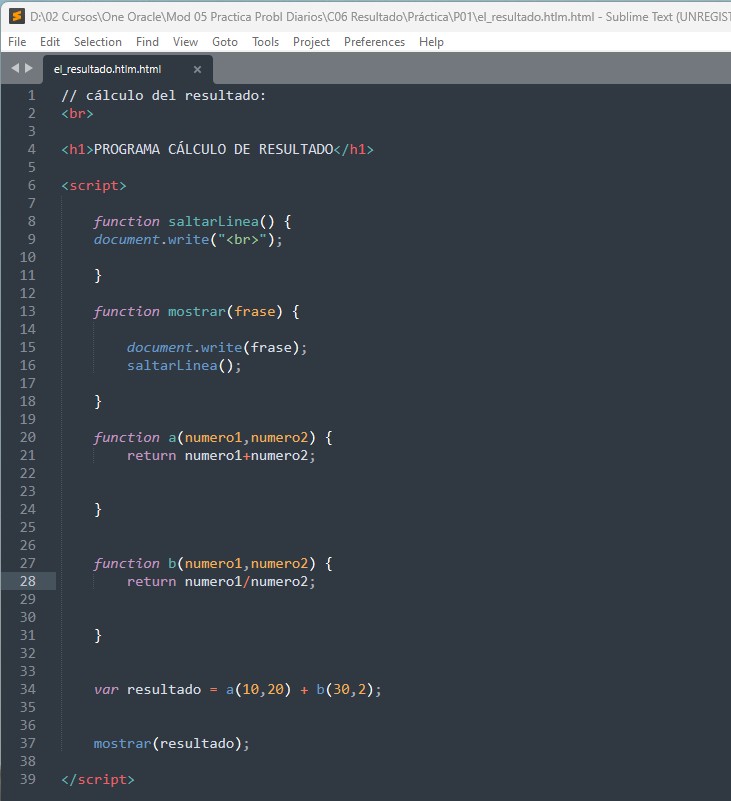Click line number 1 in the gutter
Viewport: 731px width, 801px height.
pyautogui.click(x=32, y=96)
